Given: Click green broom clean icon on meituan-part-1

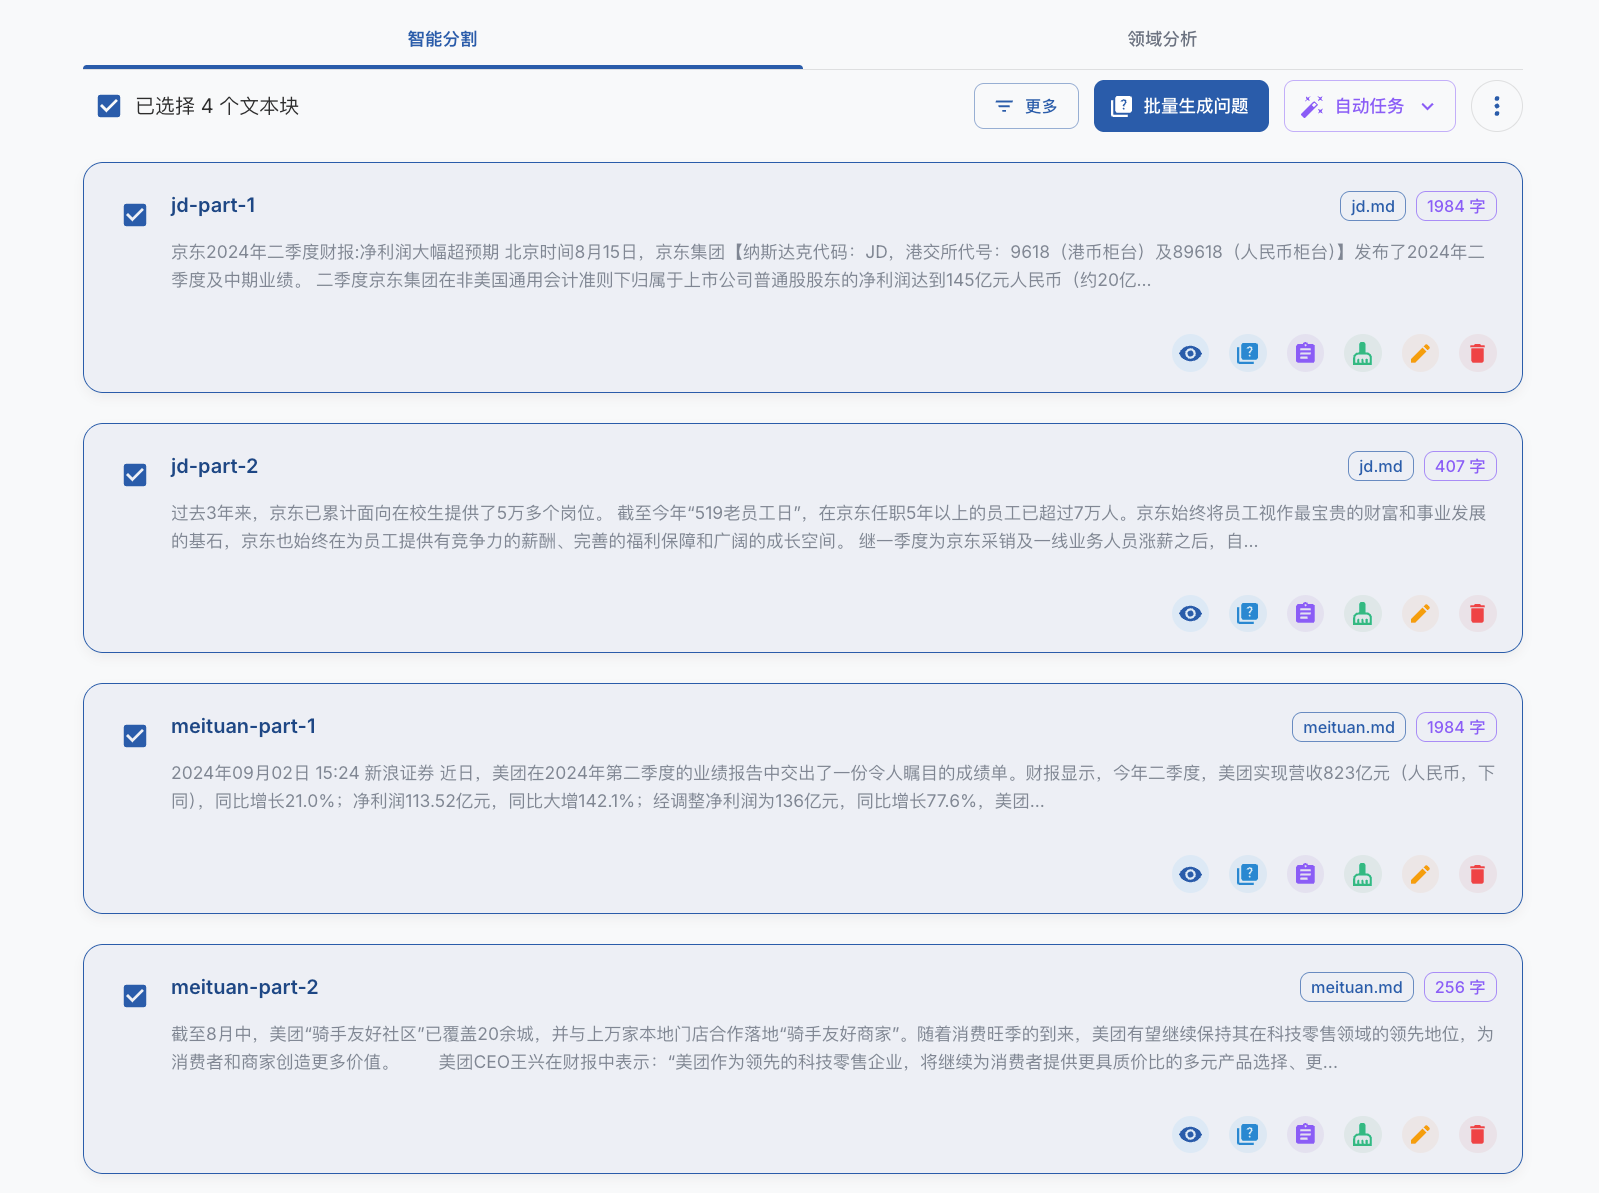Looking at the screenshot, I should point(1362,874).
